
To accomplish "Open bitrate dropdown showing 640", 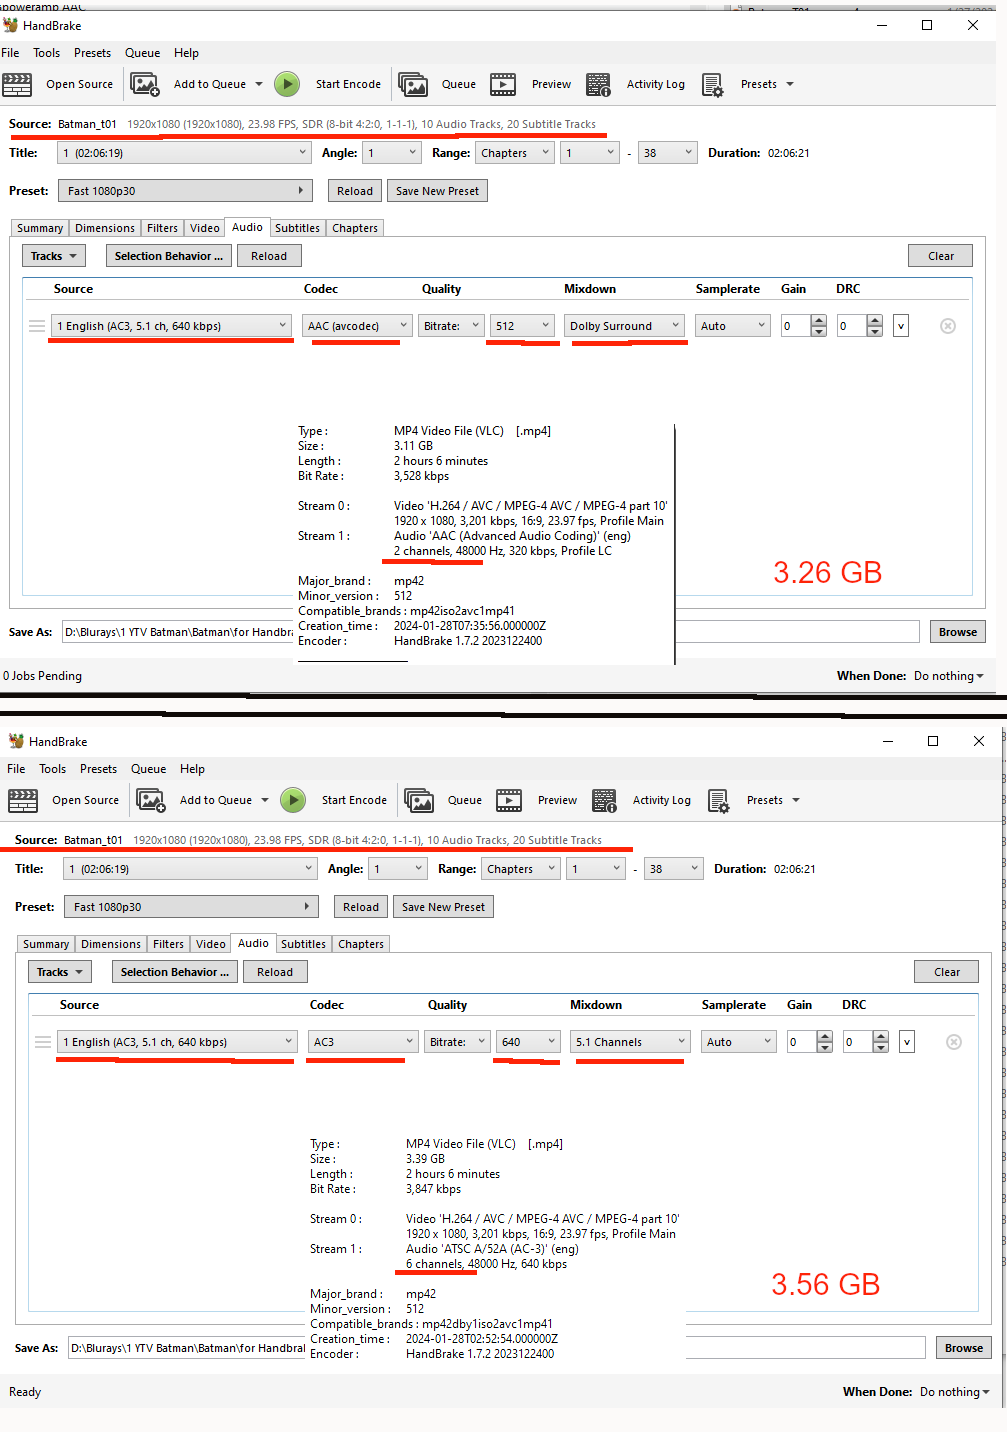I will pos(528,1042).
